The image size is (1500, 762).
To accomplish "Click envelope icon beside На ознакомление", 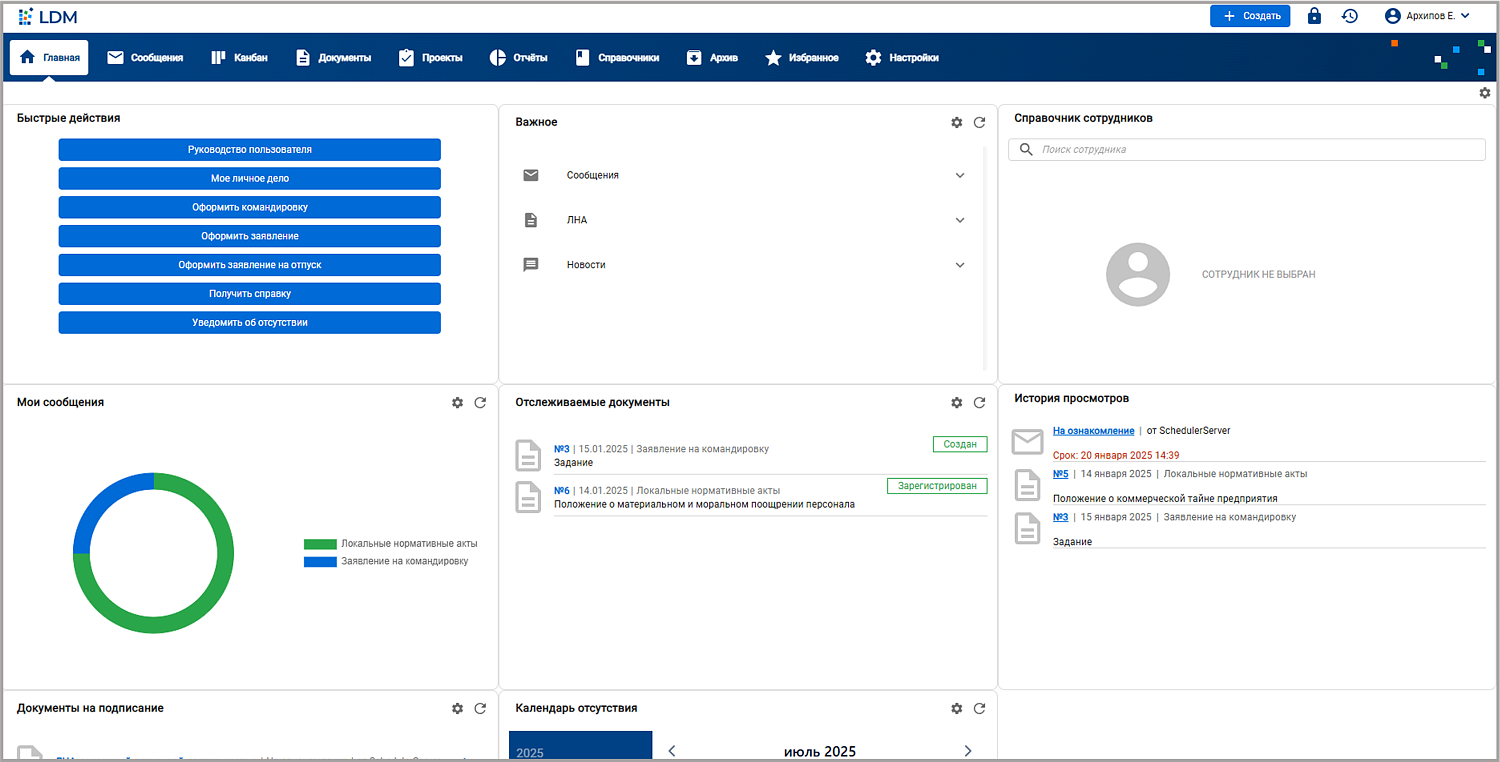I will (x=1027, y=442).
